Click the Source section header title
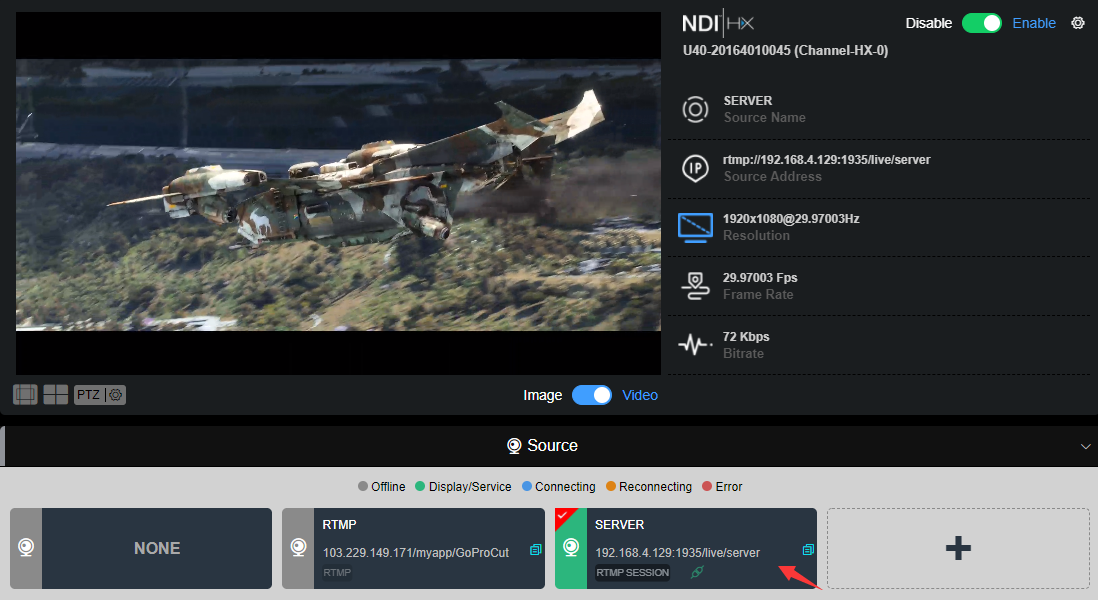1098x600 pixels. [552, 445]
